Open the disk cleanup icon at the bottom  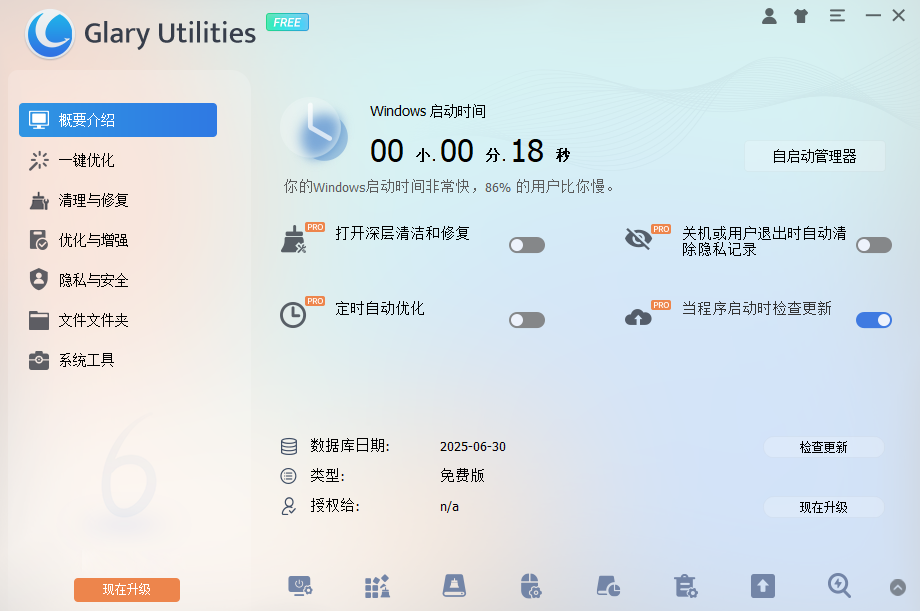pos(454,587)
